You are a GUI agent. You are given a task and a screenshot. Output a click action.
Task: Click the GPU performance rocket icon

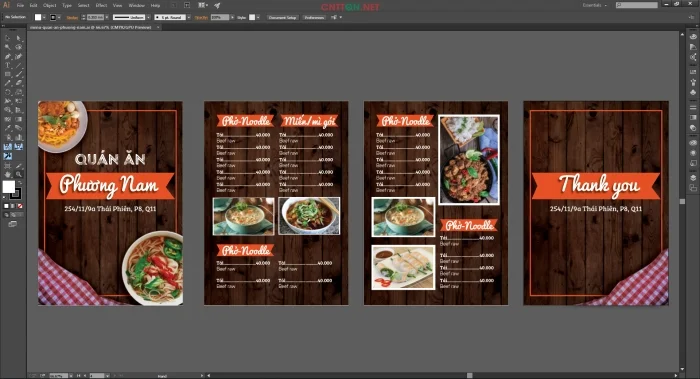coord(217,5)
